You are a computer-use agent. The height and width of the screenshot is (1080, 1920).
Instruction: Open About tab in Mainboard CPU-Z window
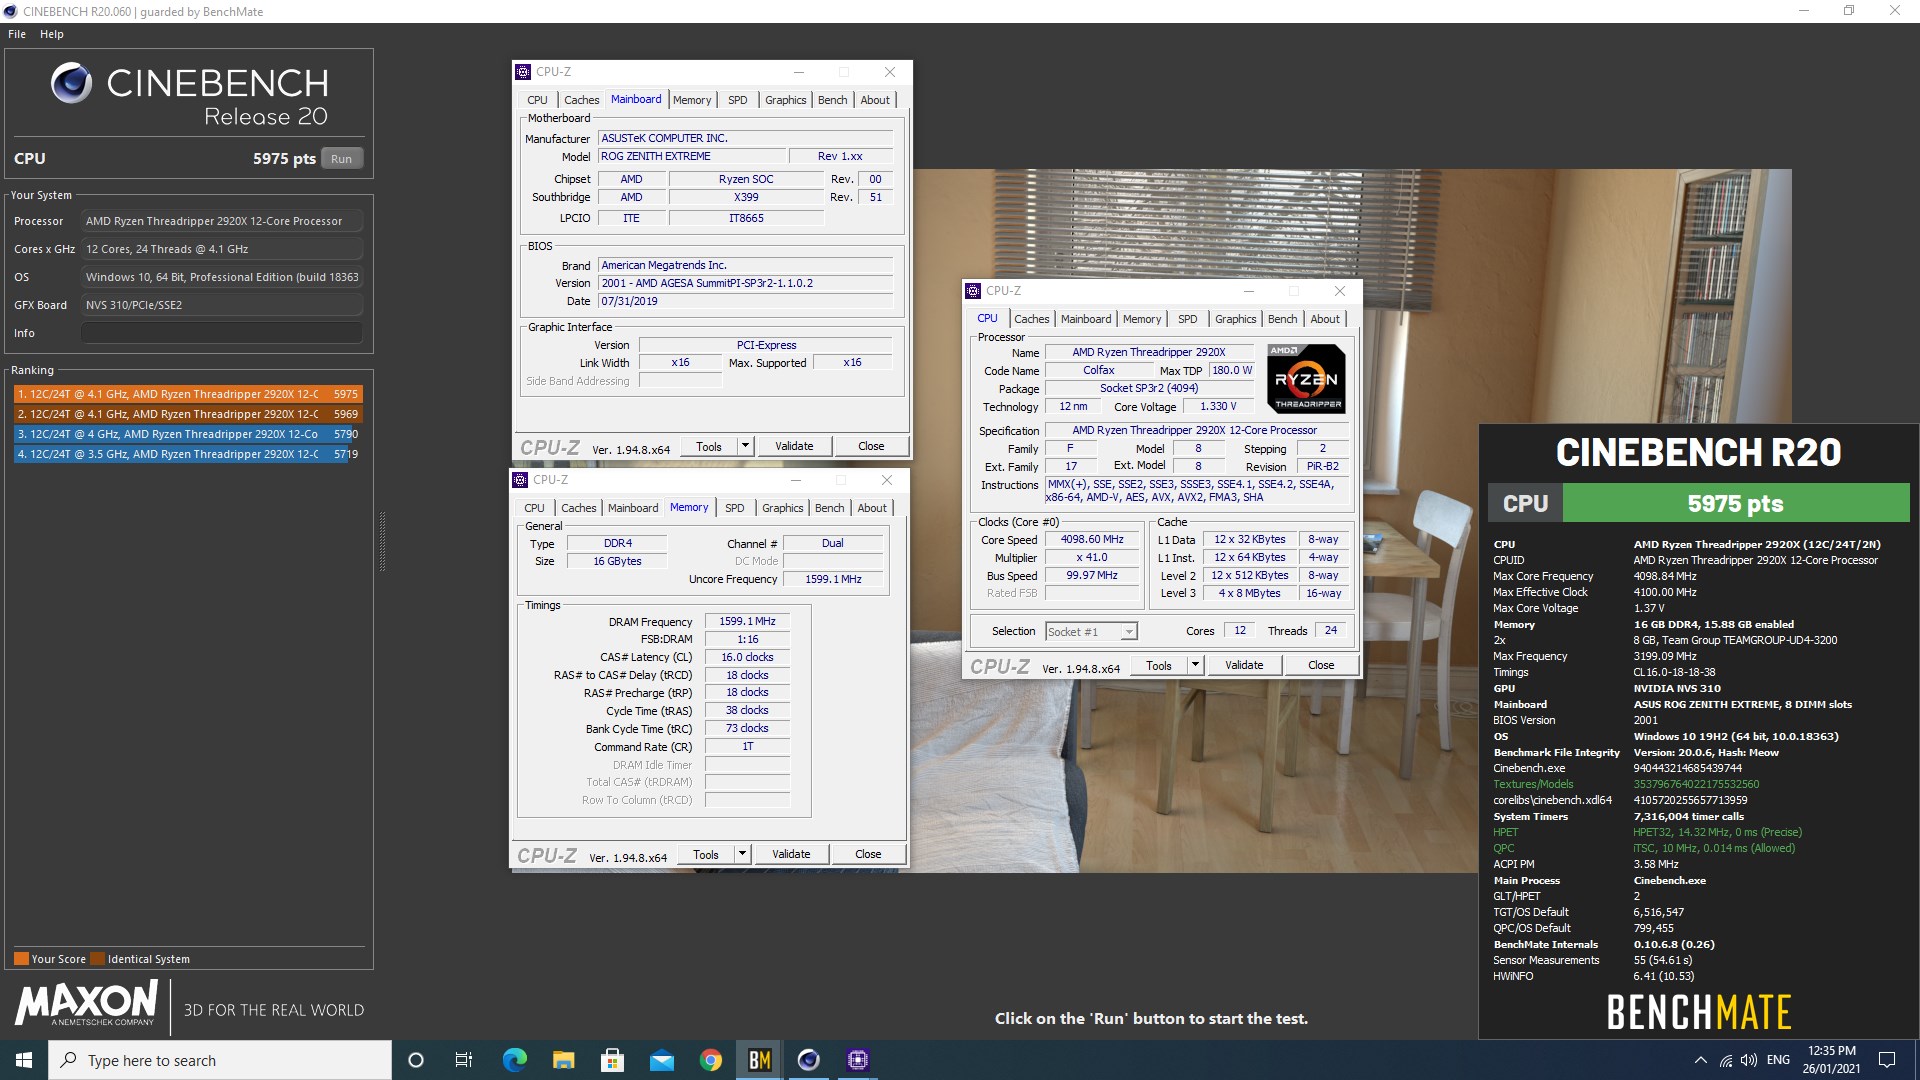tap(875, 100)
